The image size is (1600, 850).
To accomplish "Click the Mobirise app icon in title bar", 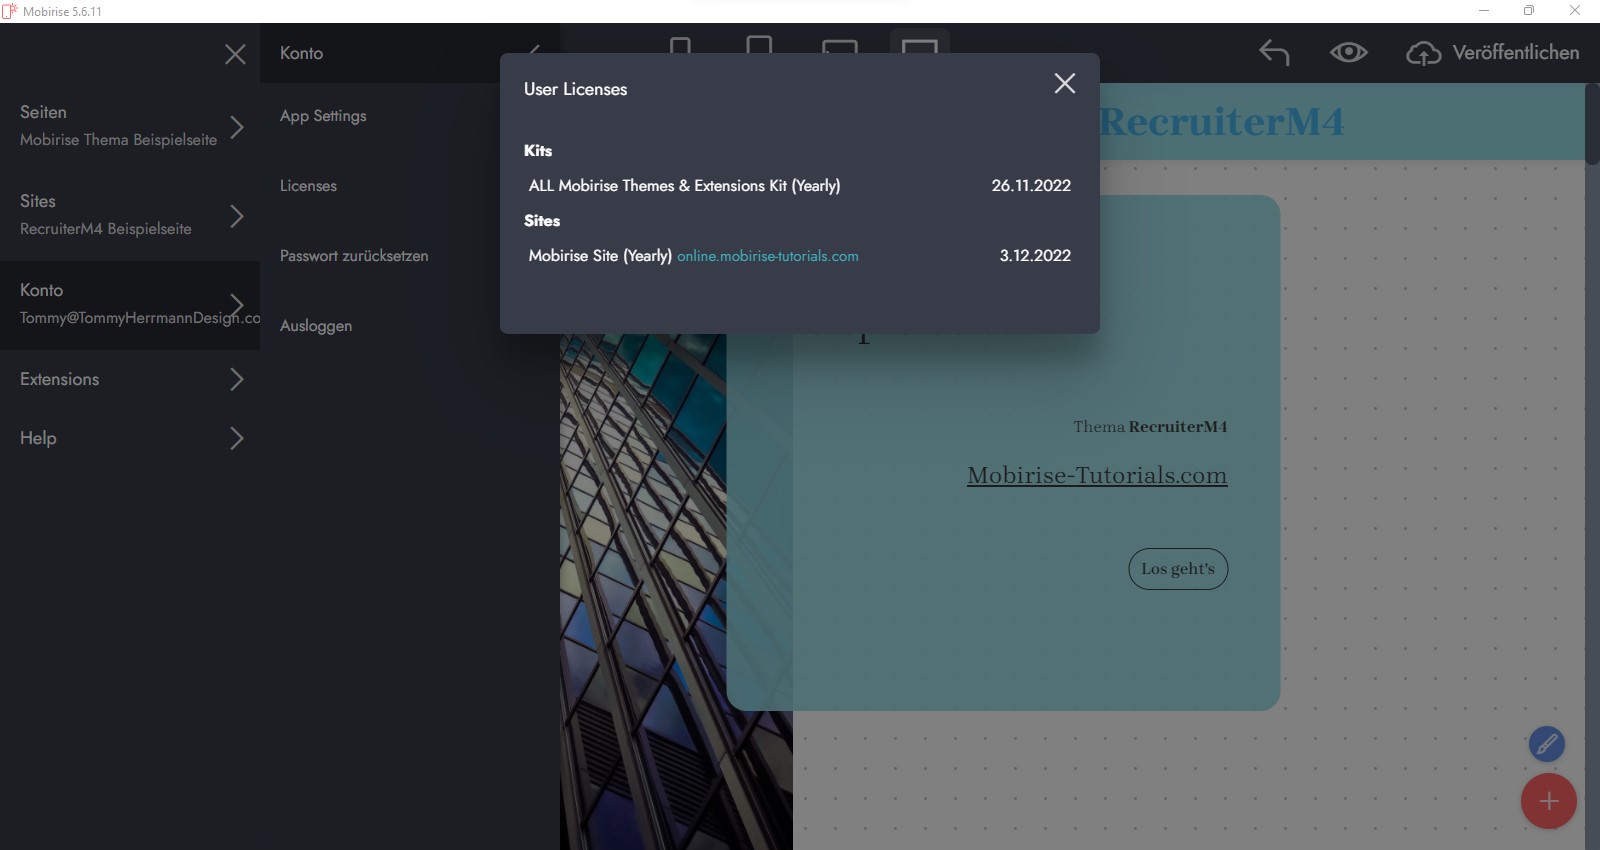I will pos(10,11).
